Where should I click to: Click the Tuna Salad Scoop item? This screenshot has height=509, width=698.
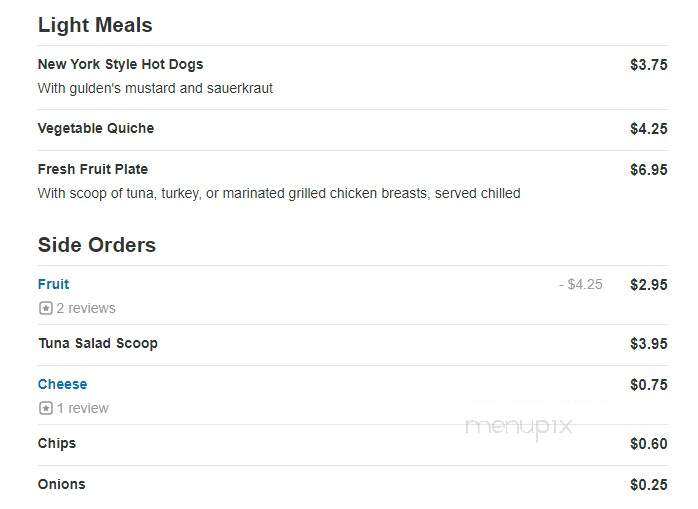click(x=98, y=343)
